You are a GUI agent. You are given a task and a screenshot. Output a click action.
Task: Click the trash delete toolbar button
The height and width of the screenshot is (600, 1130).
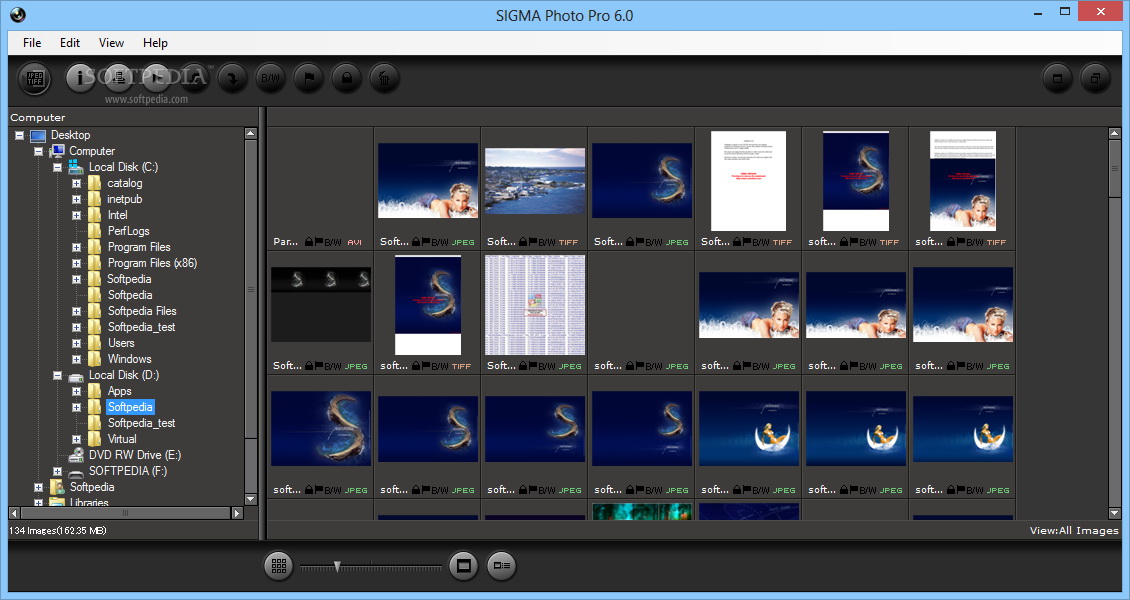(384, 78)
